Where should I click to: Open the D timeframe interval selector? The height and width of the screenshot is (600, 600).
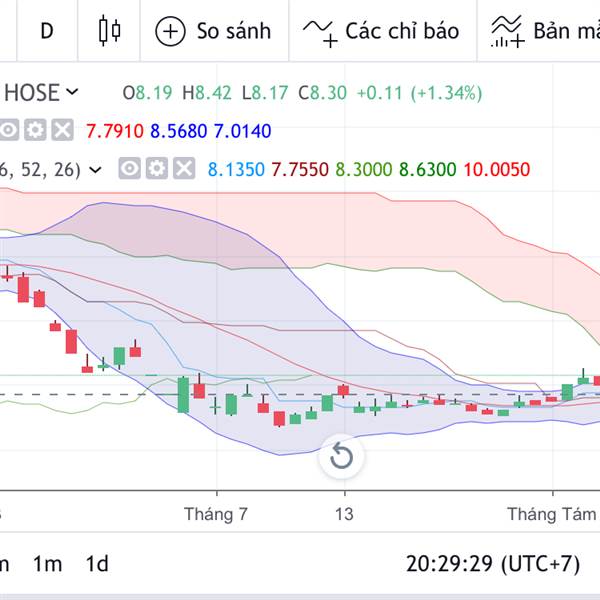click(47, 31)
